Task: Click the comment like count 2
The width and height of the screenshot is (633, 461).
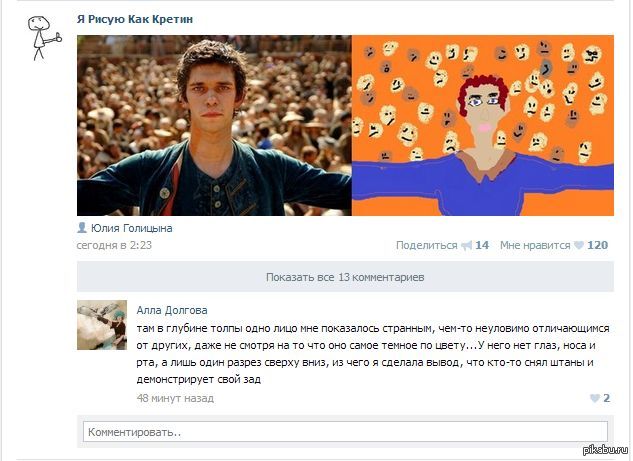Action: 606,398
